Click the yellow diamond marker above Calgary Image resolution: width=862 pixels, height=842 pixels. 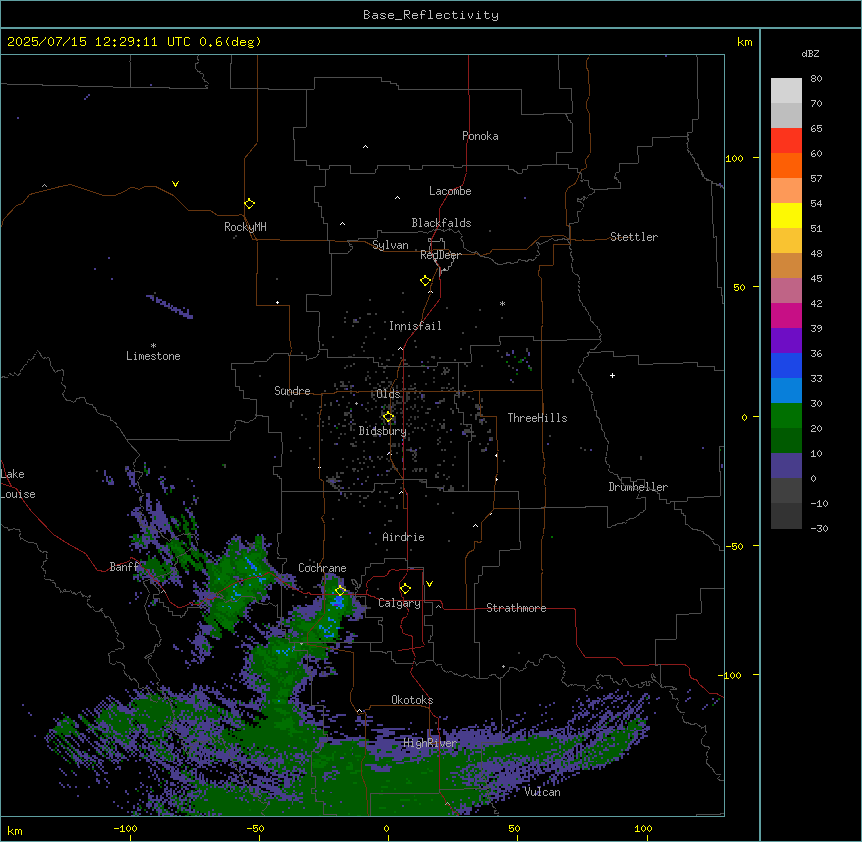(x=405, y=589)
